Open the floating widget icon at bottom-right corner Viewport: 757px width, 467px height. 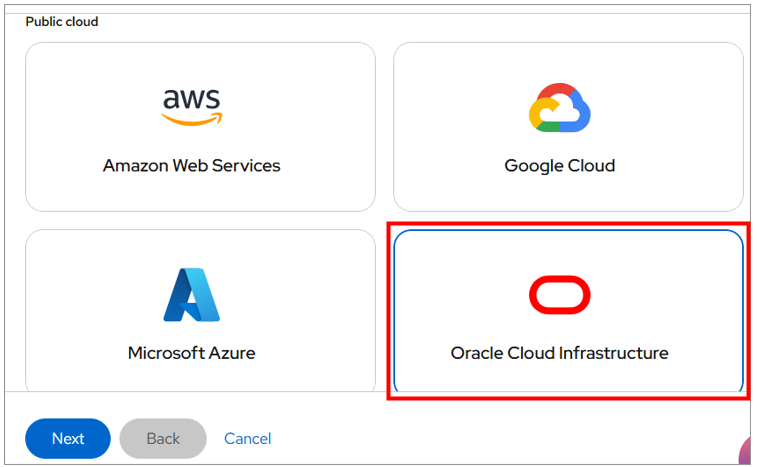coord(746,452)
